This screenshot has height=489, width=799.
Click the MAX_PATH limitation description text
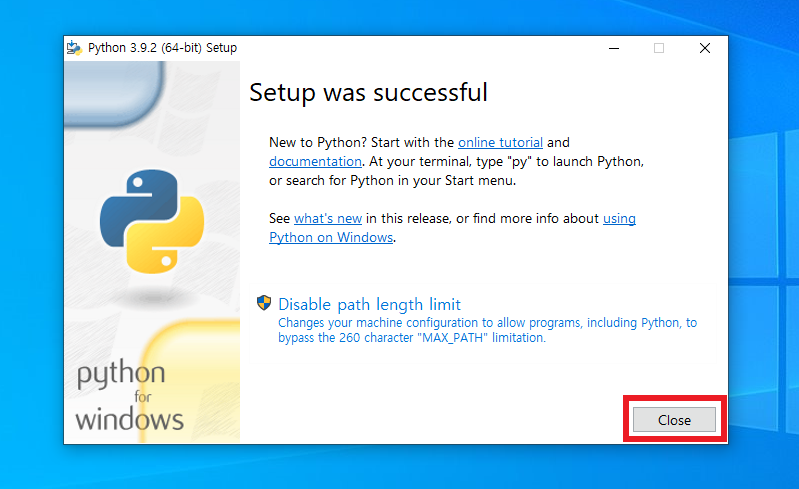(x=487, y=330)
